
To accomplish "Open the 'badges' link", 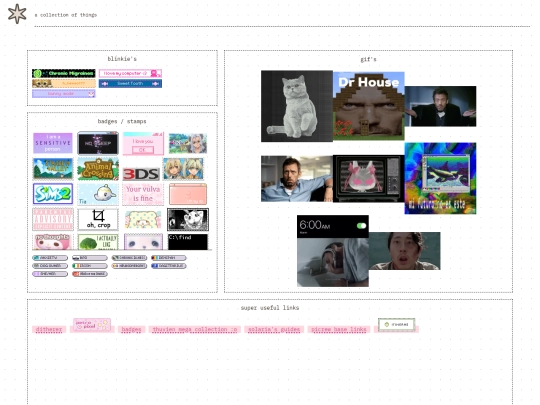I will click(x=131, y=330).
